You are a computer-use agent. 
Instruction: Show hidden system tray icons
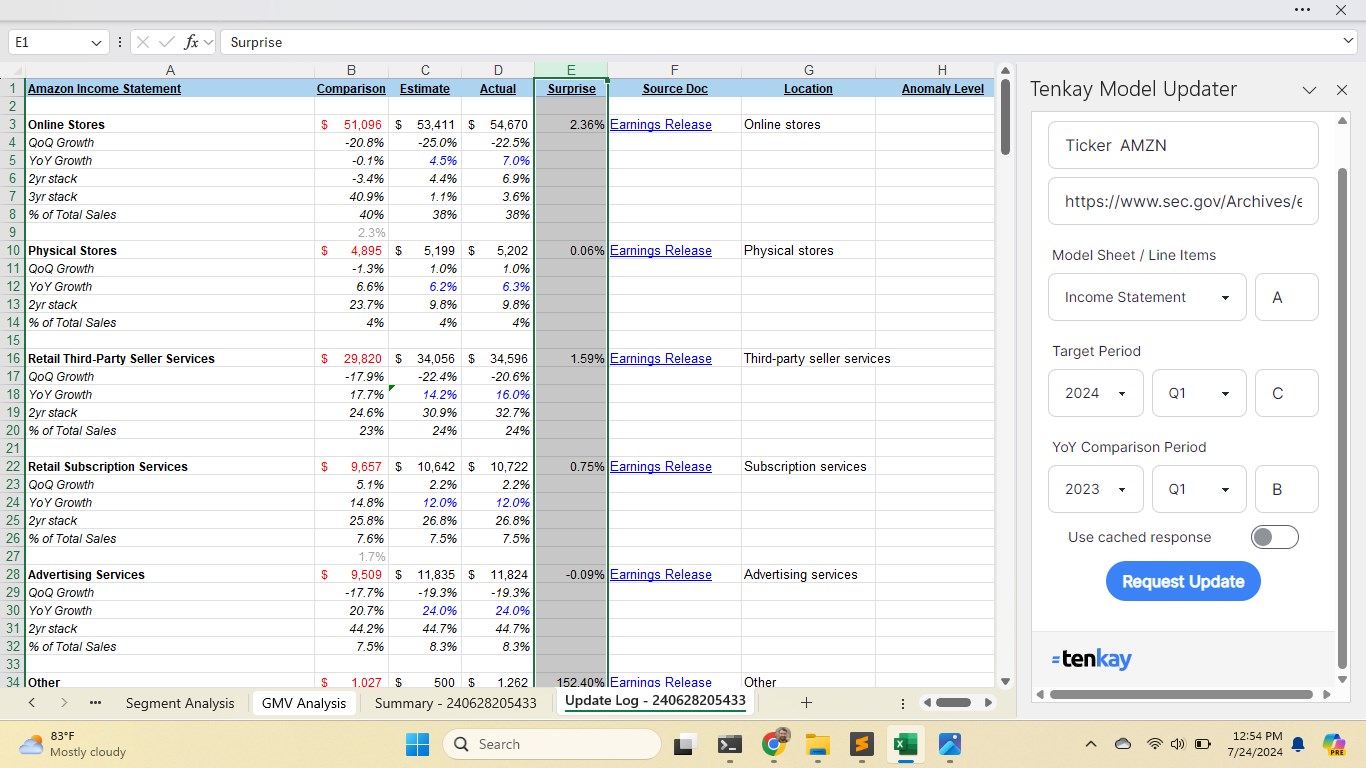pos(1091,744)
